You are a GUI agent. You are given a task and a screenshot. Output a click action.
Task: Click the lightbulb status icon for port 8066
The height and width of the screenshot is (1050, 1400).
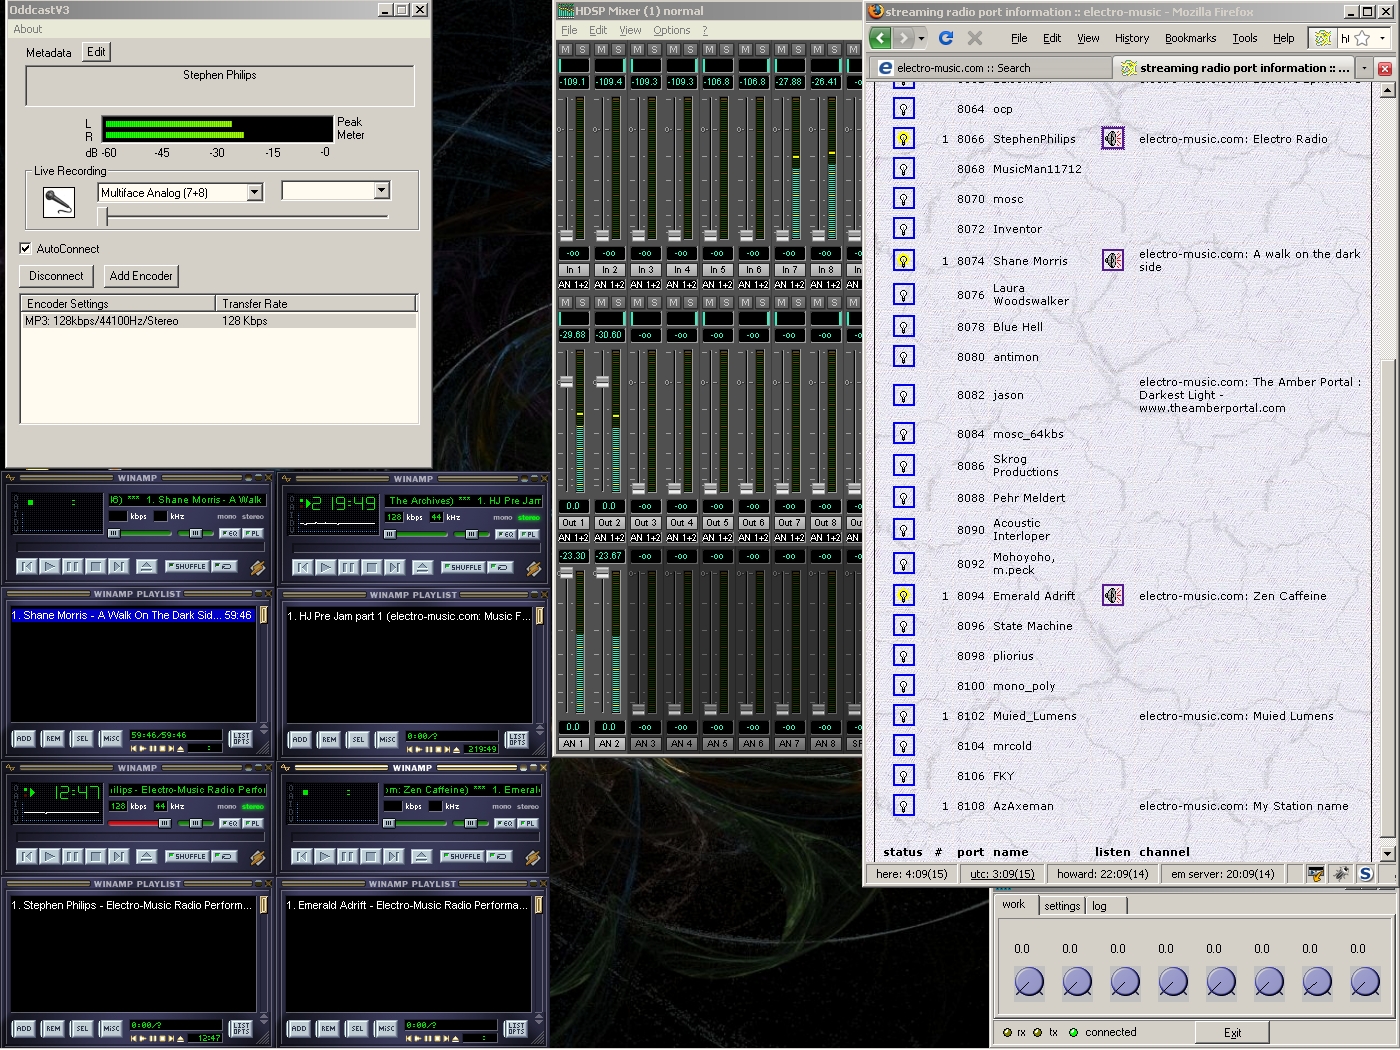903,138
